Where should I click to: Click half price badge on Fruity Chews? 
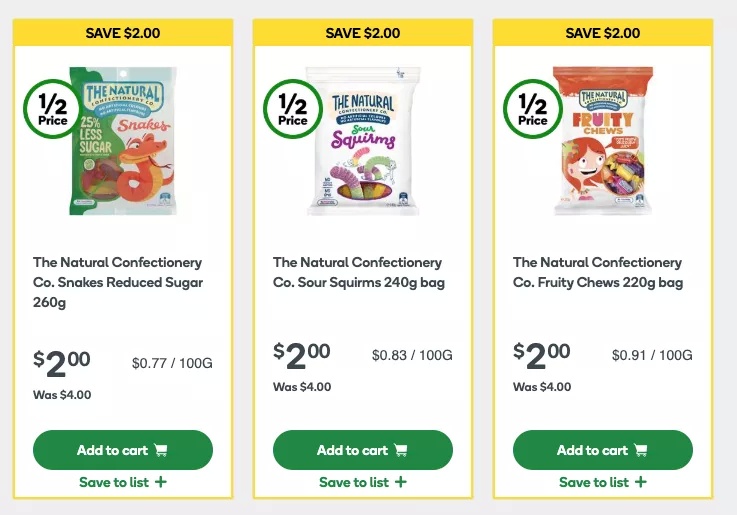click(533, 109)
